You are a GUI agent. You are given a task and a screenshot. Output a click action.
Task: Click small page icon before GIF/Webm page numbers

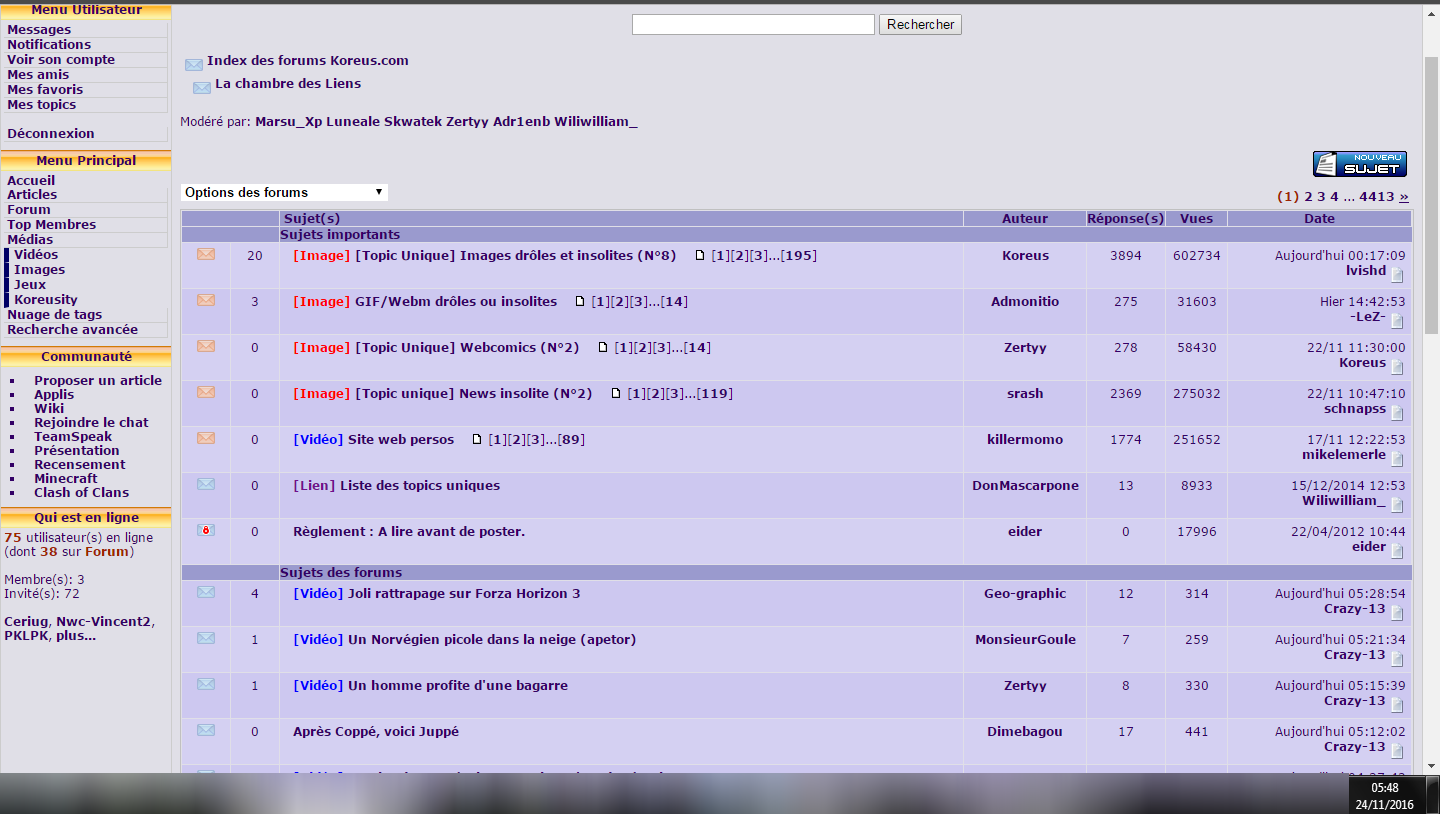579,302
